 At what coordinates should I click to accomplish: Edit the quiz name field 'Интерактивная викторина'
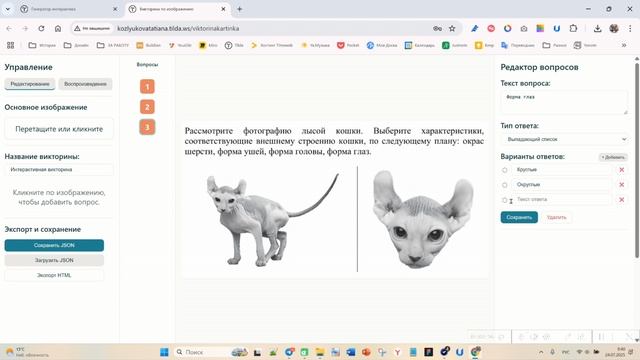tap(59, 169)
